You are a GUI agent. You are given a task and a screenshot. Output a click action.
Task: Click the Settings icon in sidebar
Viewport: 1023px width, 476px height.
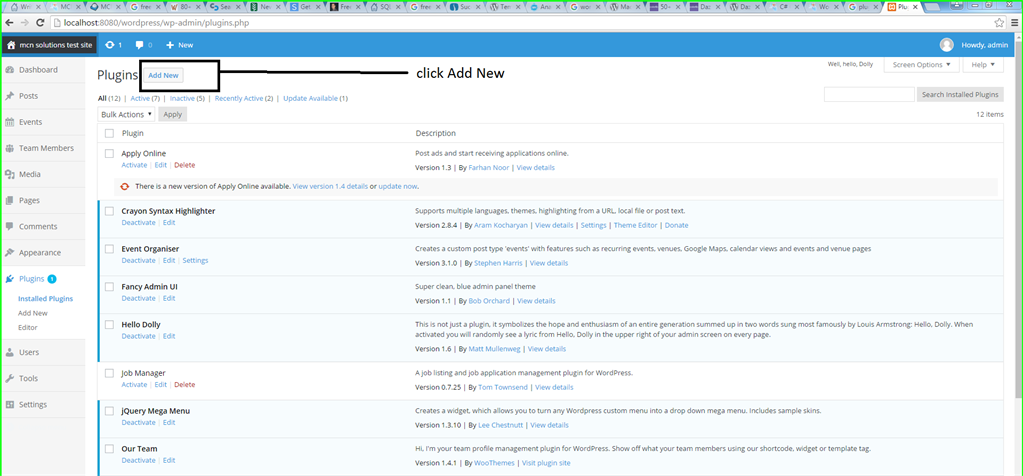point(10,404)
